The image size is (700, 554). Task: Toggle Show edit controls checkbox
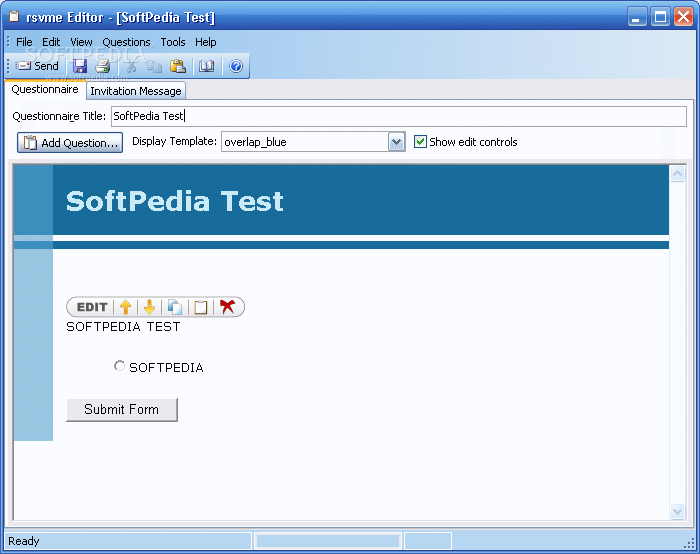[x=420, y=142]
